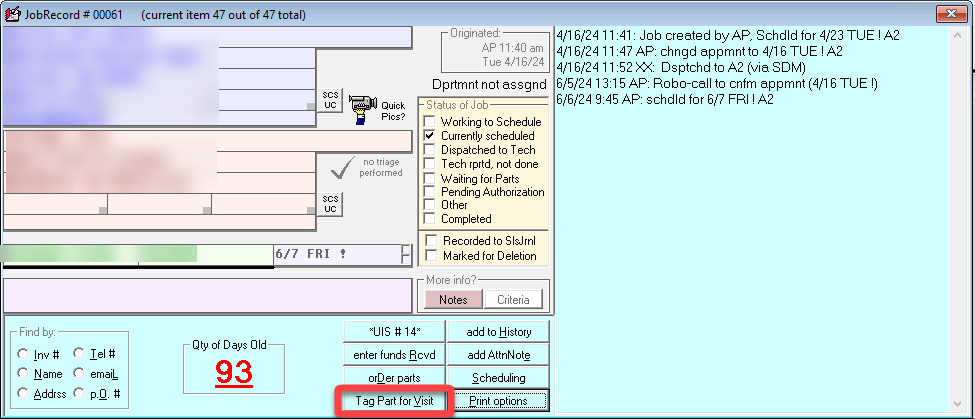Switch to the Criteria tab

click(513, 299)
